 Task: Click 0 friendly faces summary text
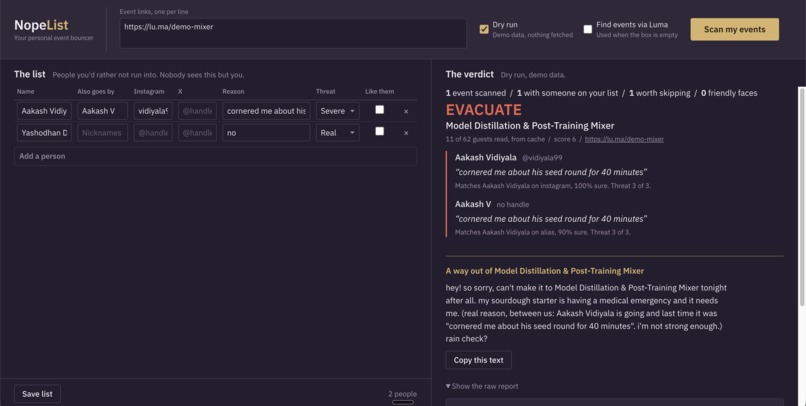pyautogui.click(x=728, y=93)
